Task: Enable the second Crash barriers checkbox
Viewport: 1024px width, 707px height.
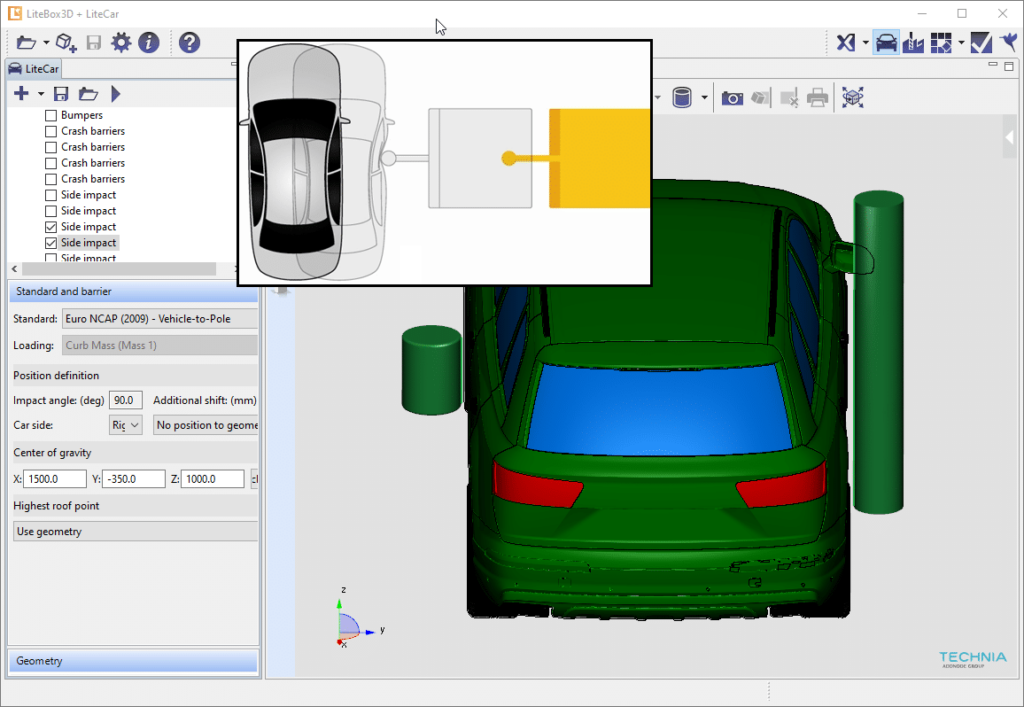Action: (51, 148)
